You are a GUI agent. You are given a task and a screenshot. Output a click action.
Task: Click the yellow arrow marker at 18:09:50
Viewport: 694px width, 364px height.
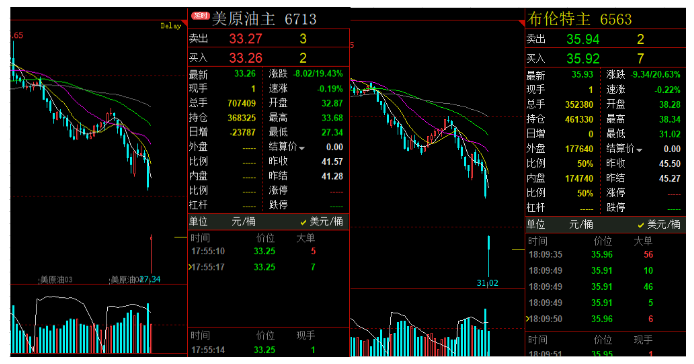527,319
